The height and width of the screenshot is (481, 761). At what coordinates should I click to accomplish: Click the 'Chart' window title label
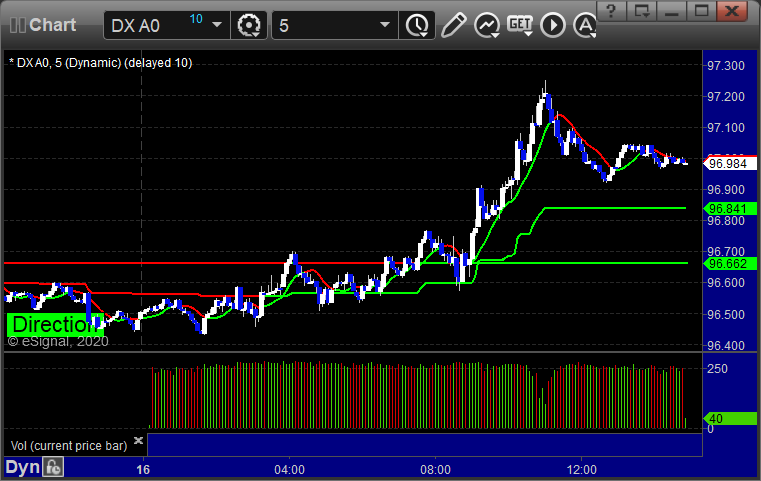52,25
